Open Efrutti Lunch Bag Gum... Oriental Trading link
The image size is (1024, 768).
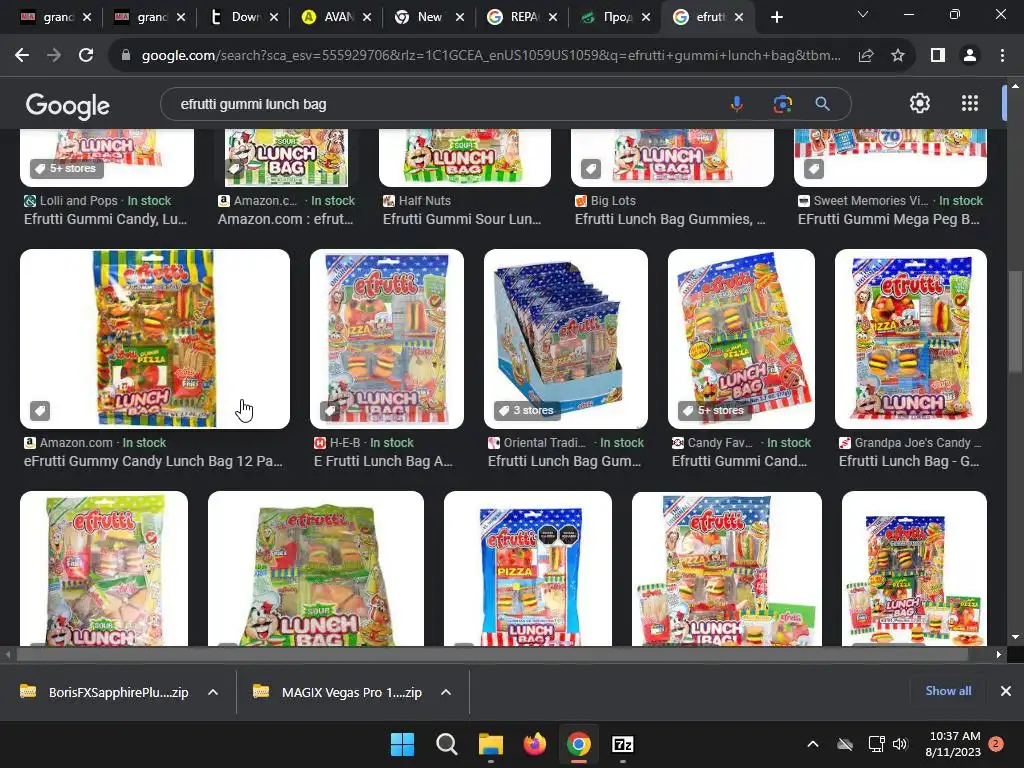click(x=564, y=461)
